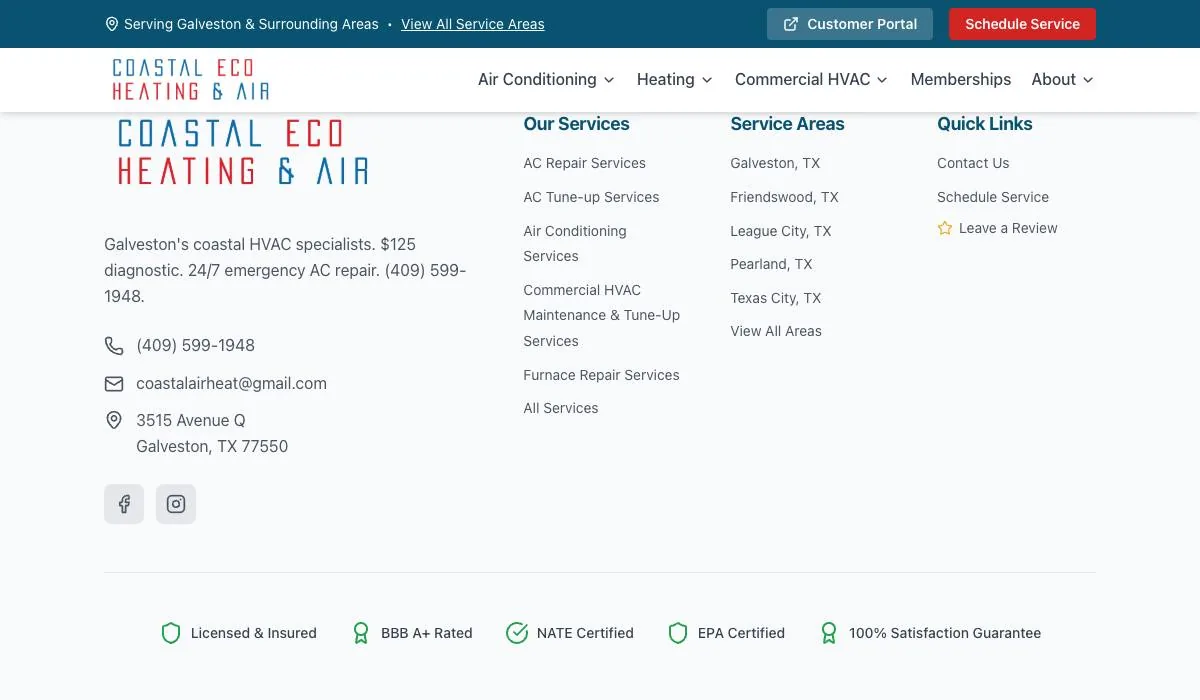Expand the Heating menu chevron
1200x700 pixels.
[x=707, y=80]
